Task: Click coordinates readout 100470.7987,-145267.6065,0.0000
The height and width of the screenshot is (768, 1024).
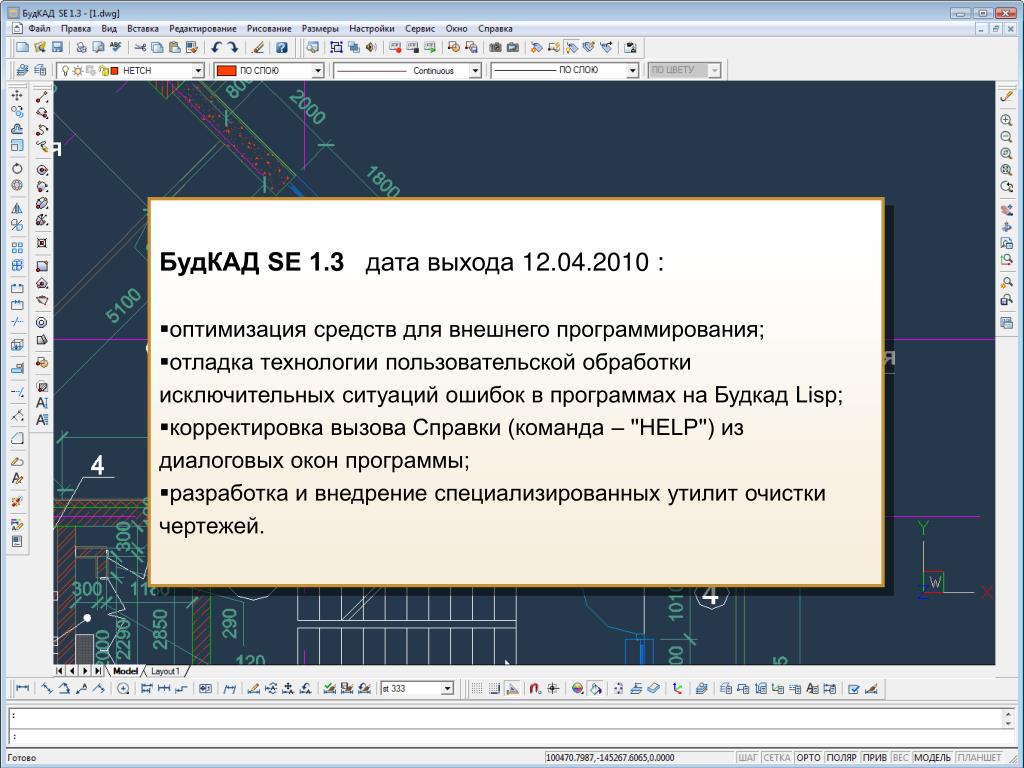Action: (609, 758)
